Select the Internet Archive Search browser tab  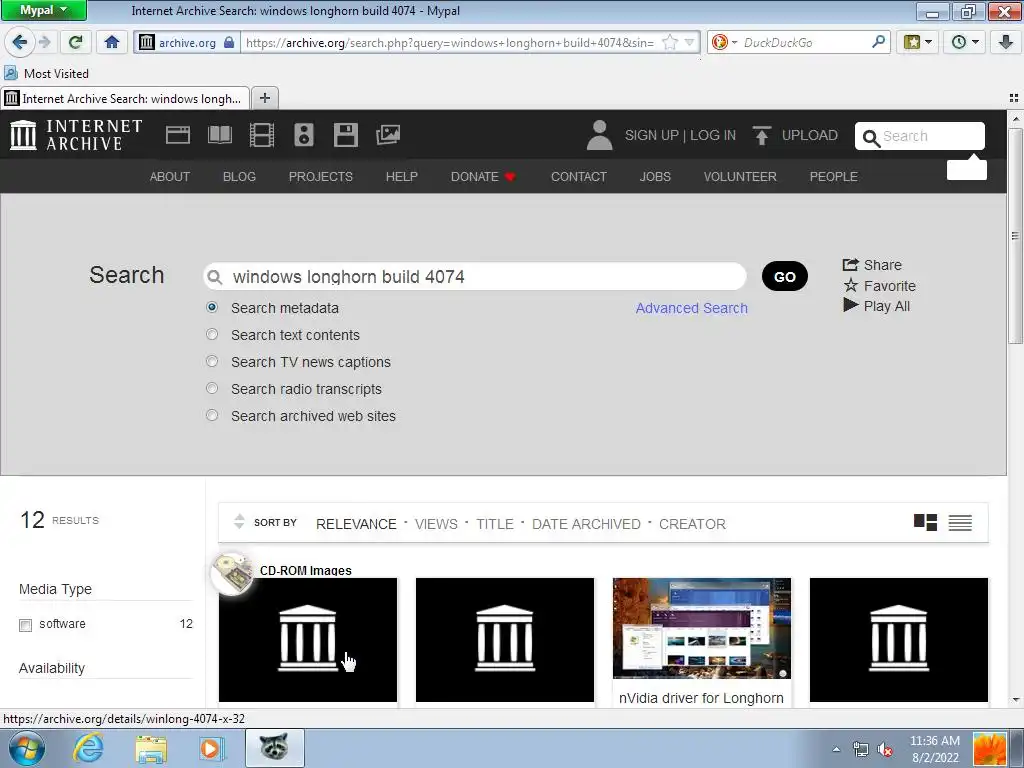(125, 98)
